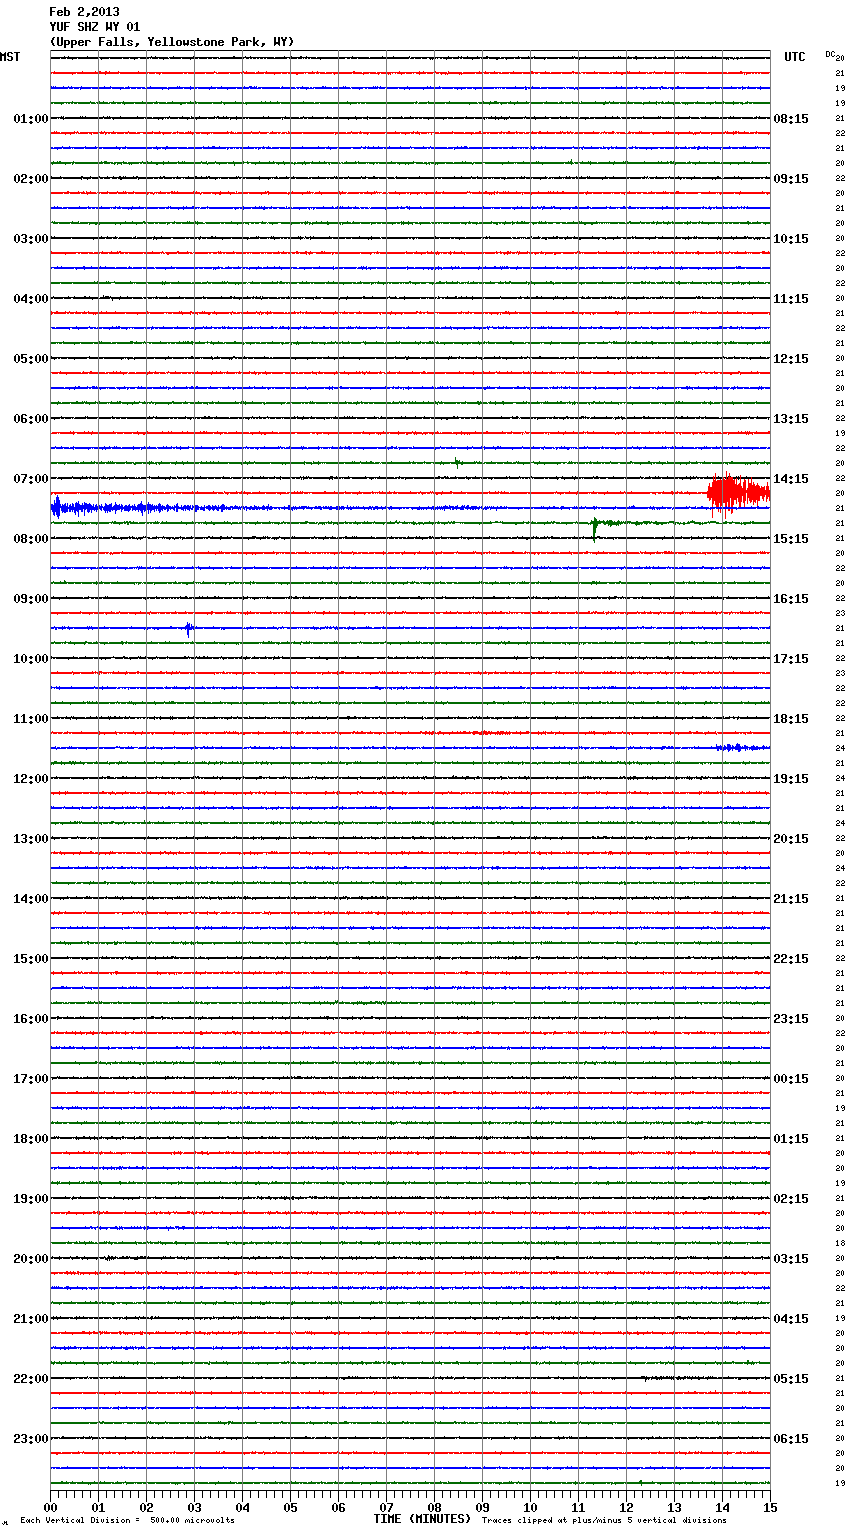
Task: Select the 21:00 MST row label
Action: click(x=31, y=1319)
